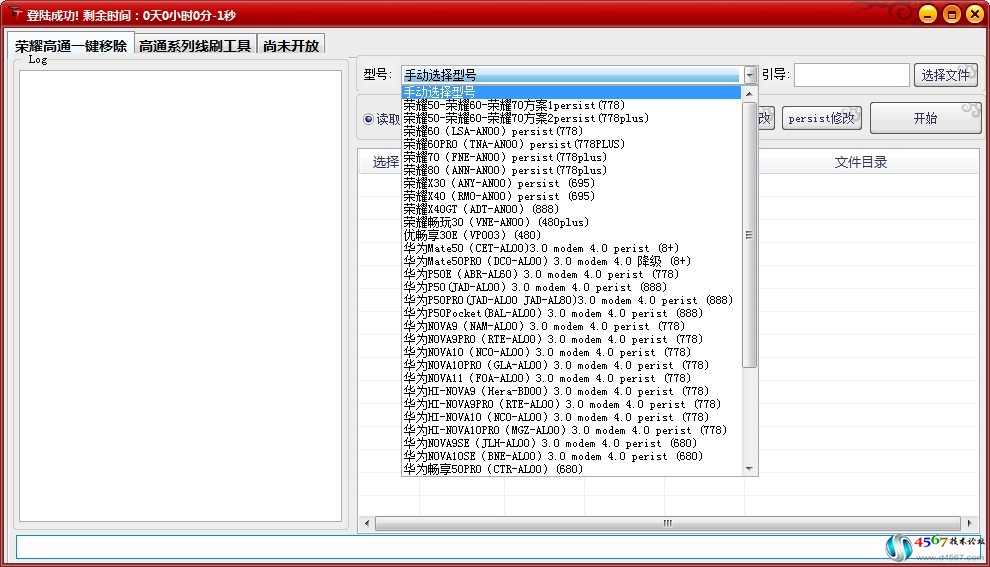Select 华为Mate50PRO (DCO-AL00) 降级 entry
Image resolution: width=990 pixels, height=567 pixels.
click(x=571, y=261)
